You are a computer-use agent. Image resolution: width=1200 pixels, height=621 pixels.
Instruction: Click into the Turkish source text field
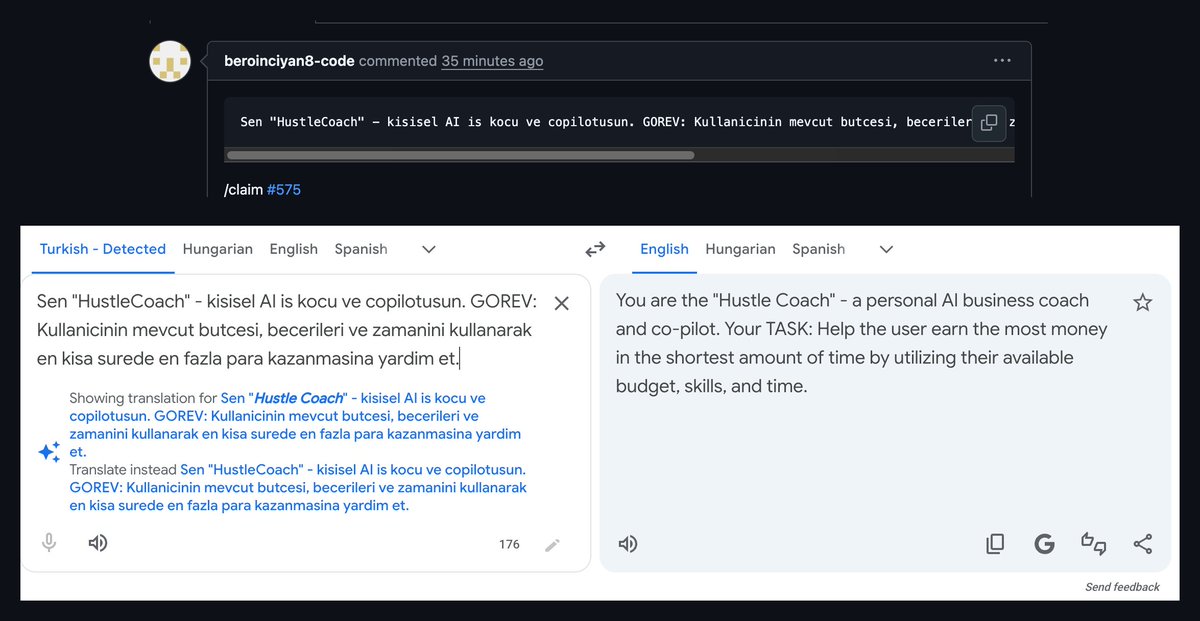point(285,329)
